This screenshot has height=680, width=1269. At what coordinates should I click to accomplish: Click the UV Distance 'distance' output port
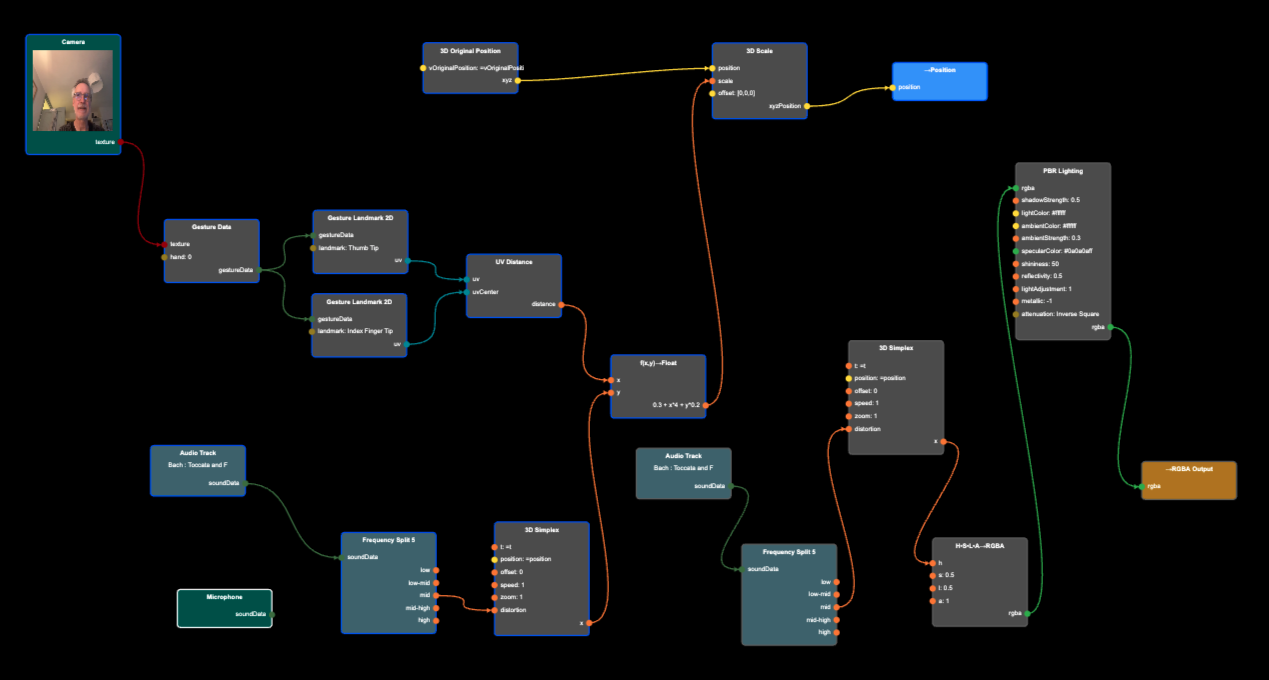coord(561,304)
